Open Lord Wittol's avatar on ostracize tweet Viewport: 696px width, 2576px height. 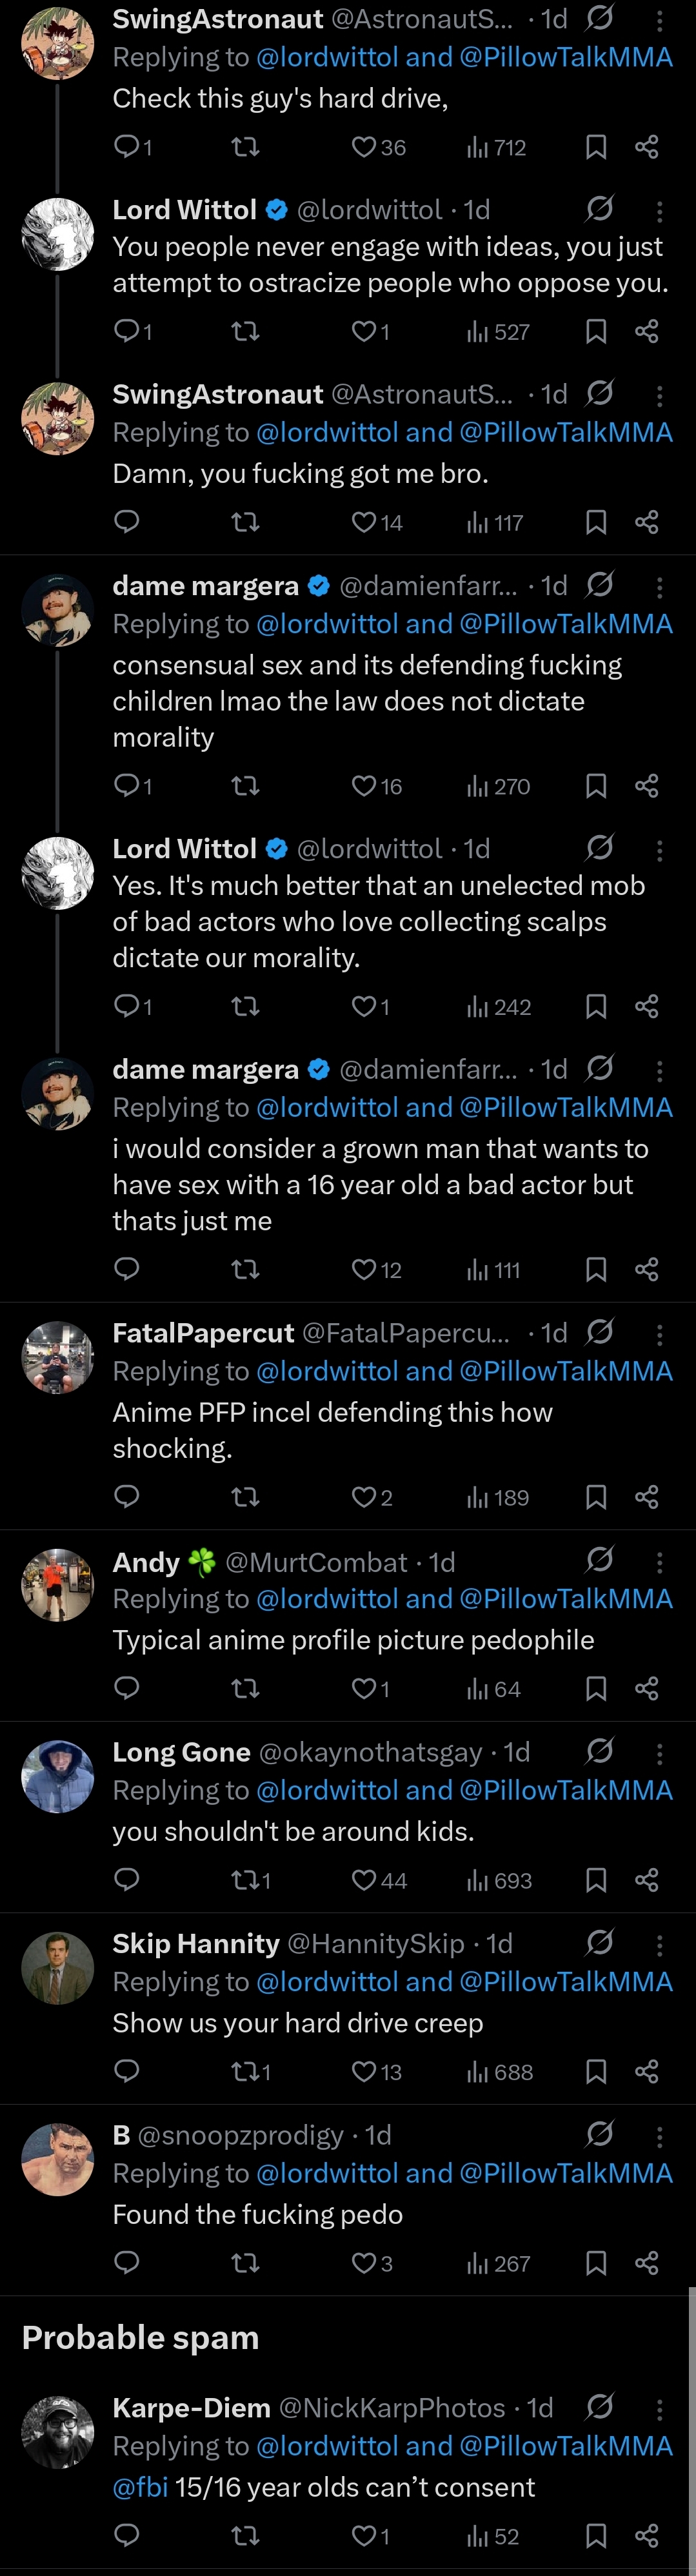pyautogui.click(x=58, y=234)
